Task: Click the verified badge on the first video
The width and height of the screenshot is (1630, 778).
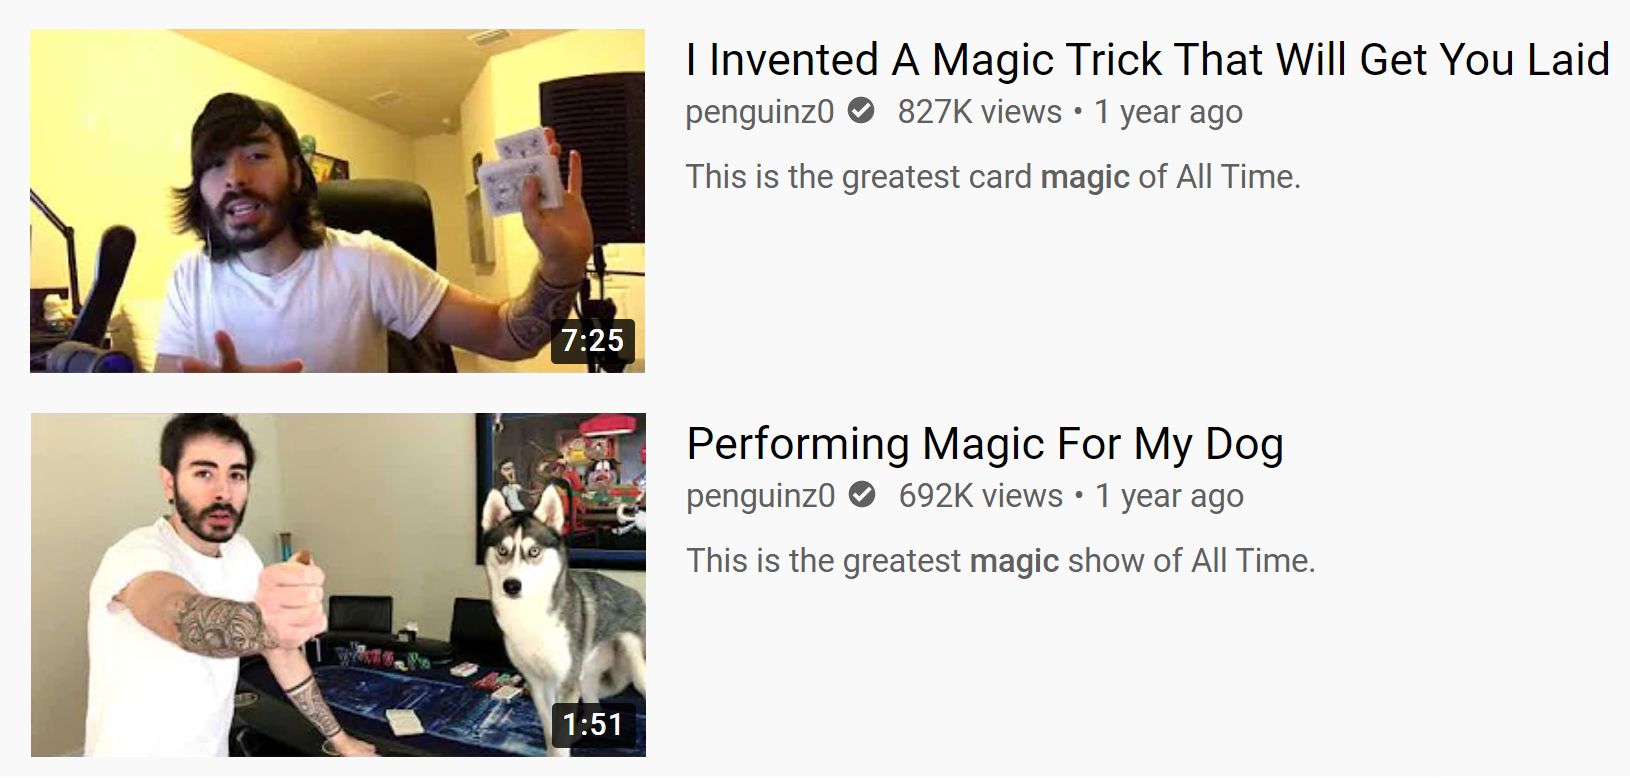Action: pyautogui.click(x=861, y=111)
